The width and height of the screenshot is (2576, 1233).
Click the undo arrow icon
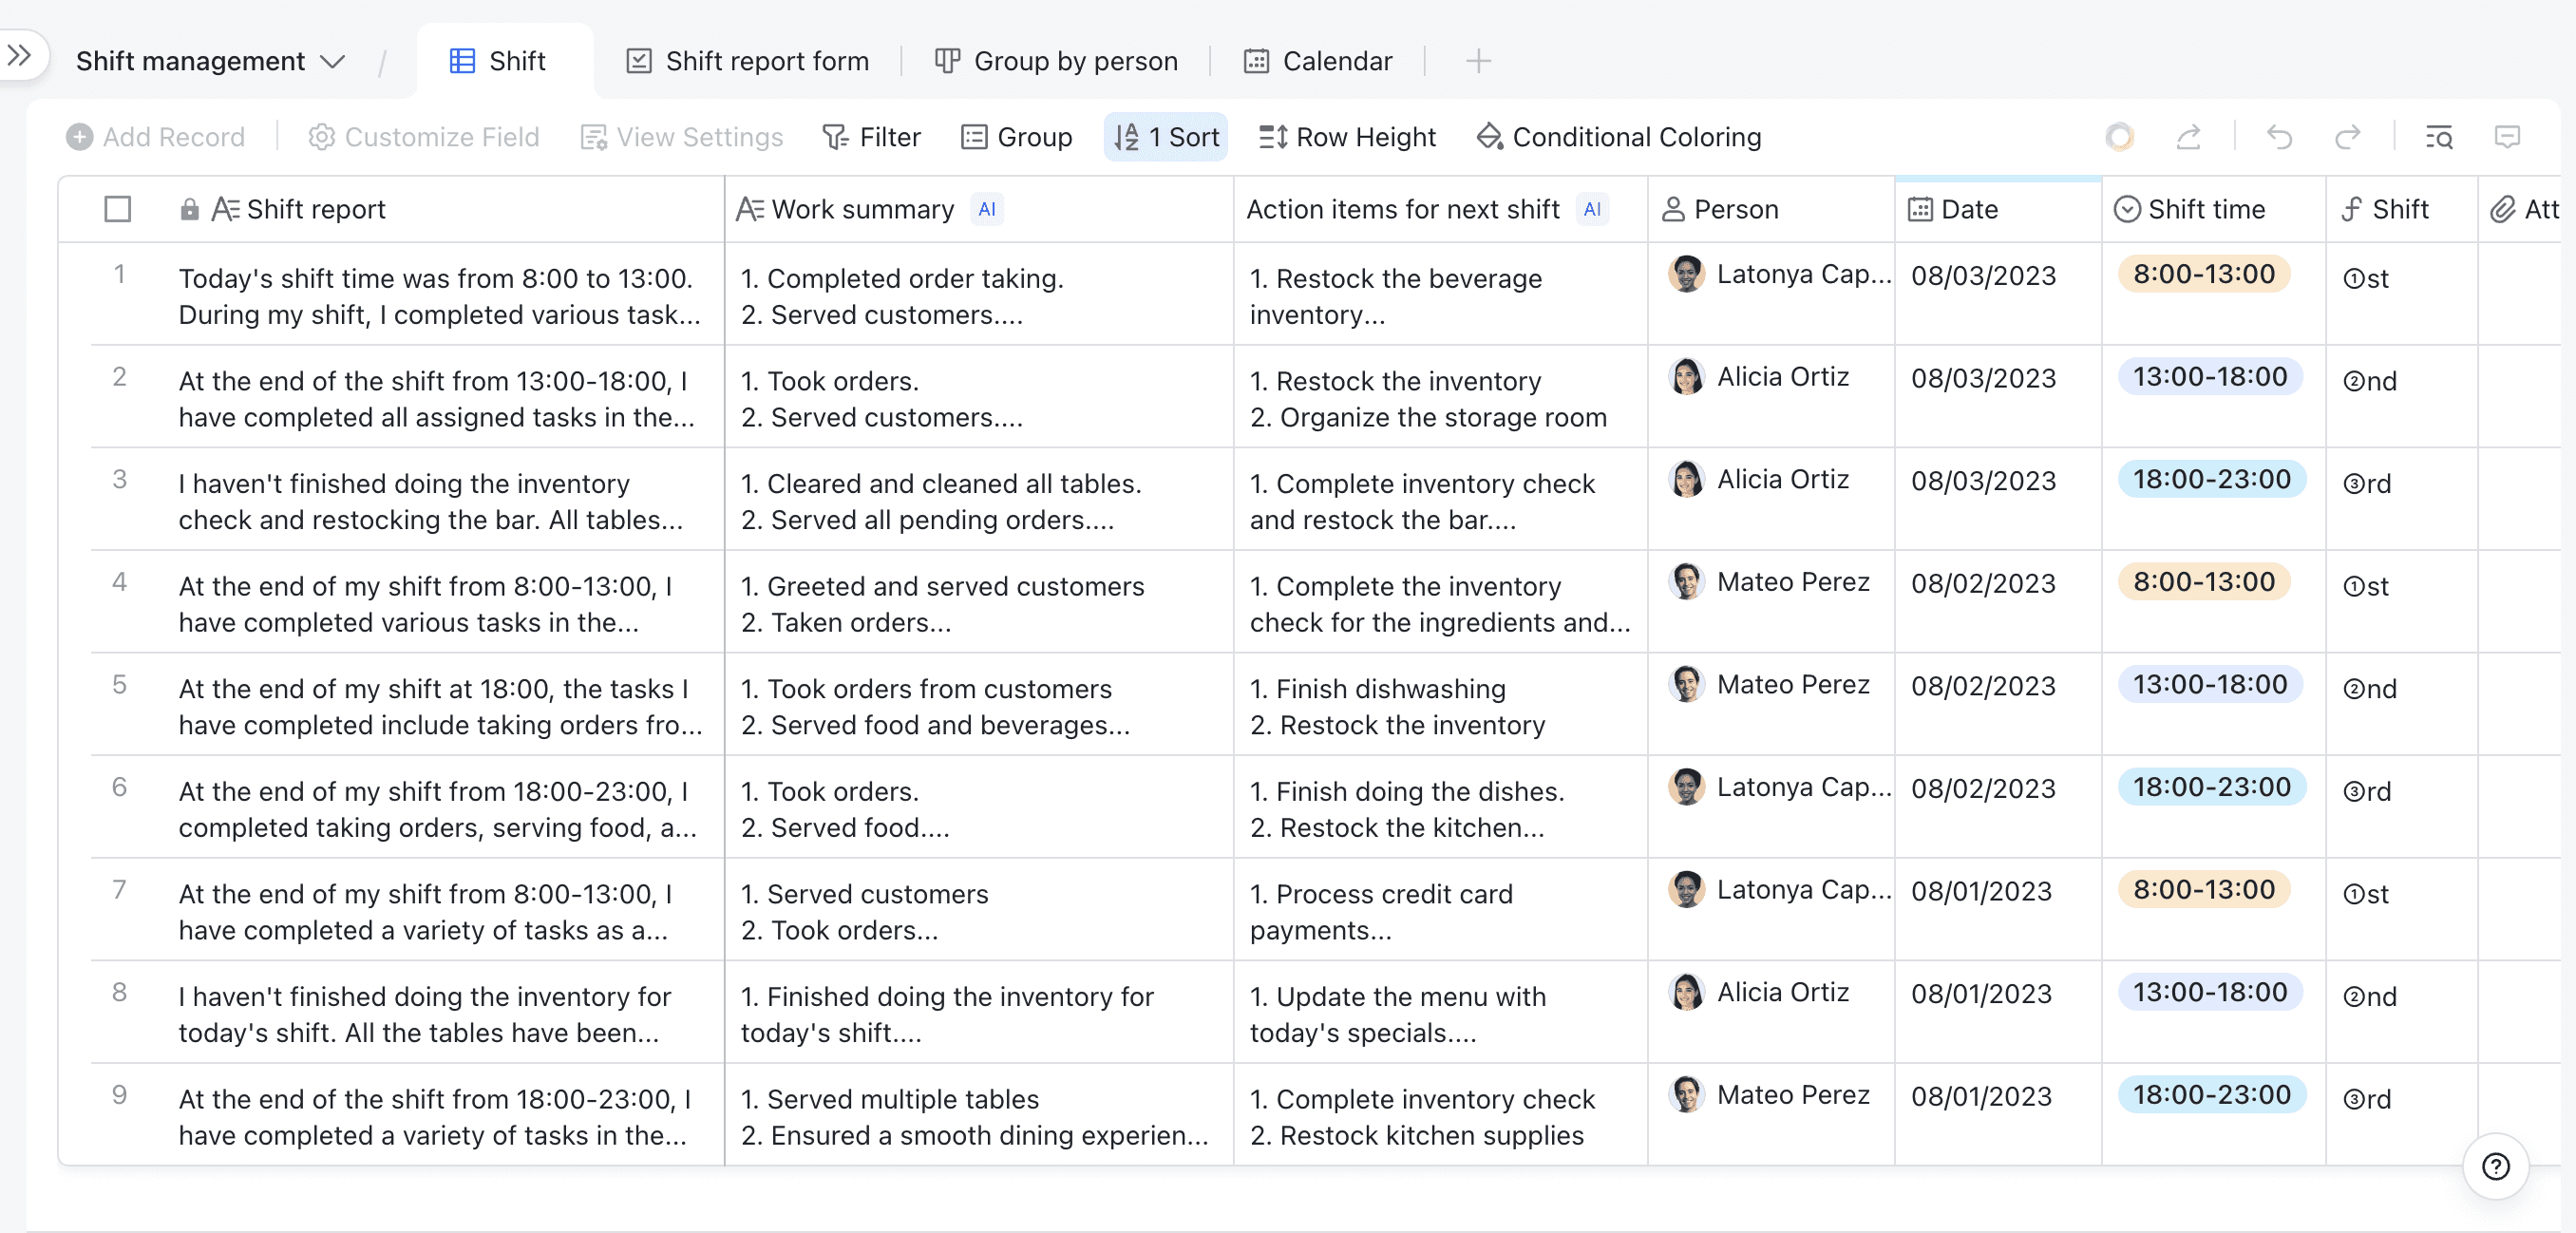(x=2279, y=137)
